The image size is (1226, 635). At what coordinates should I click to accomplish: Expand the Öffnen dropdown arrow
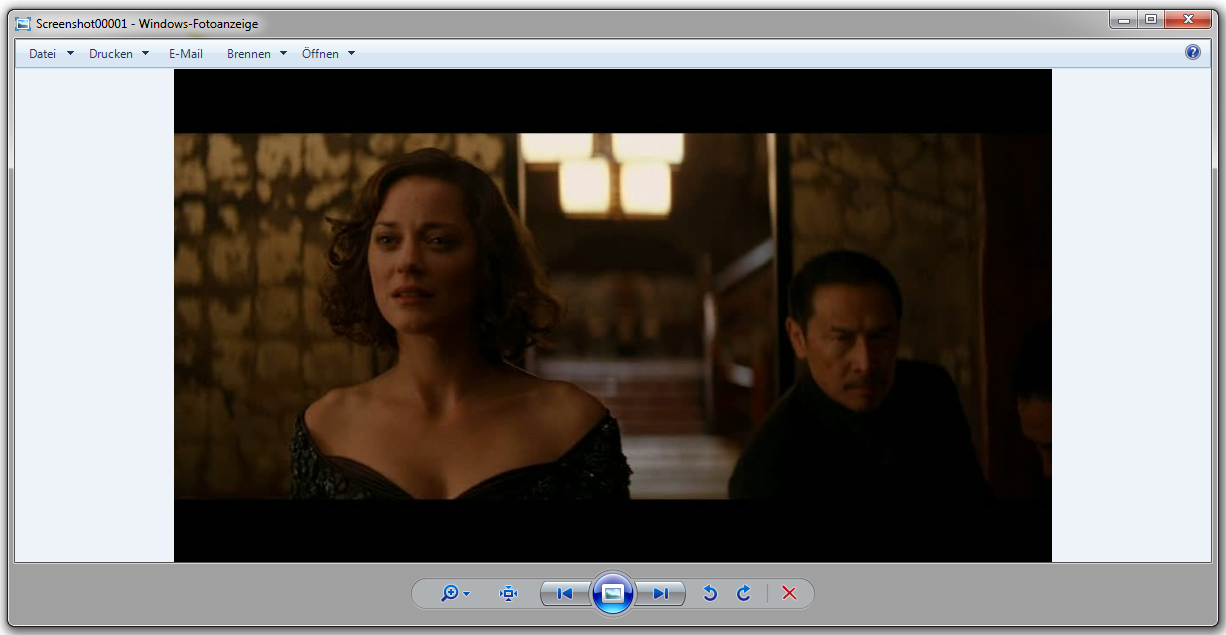(351, 54)
